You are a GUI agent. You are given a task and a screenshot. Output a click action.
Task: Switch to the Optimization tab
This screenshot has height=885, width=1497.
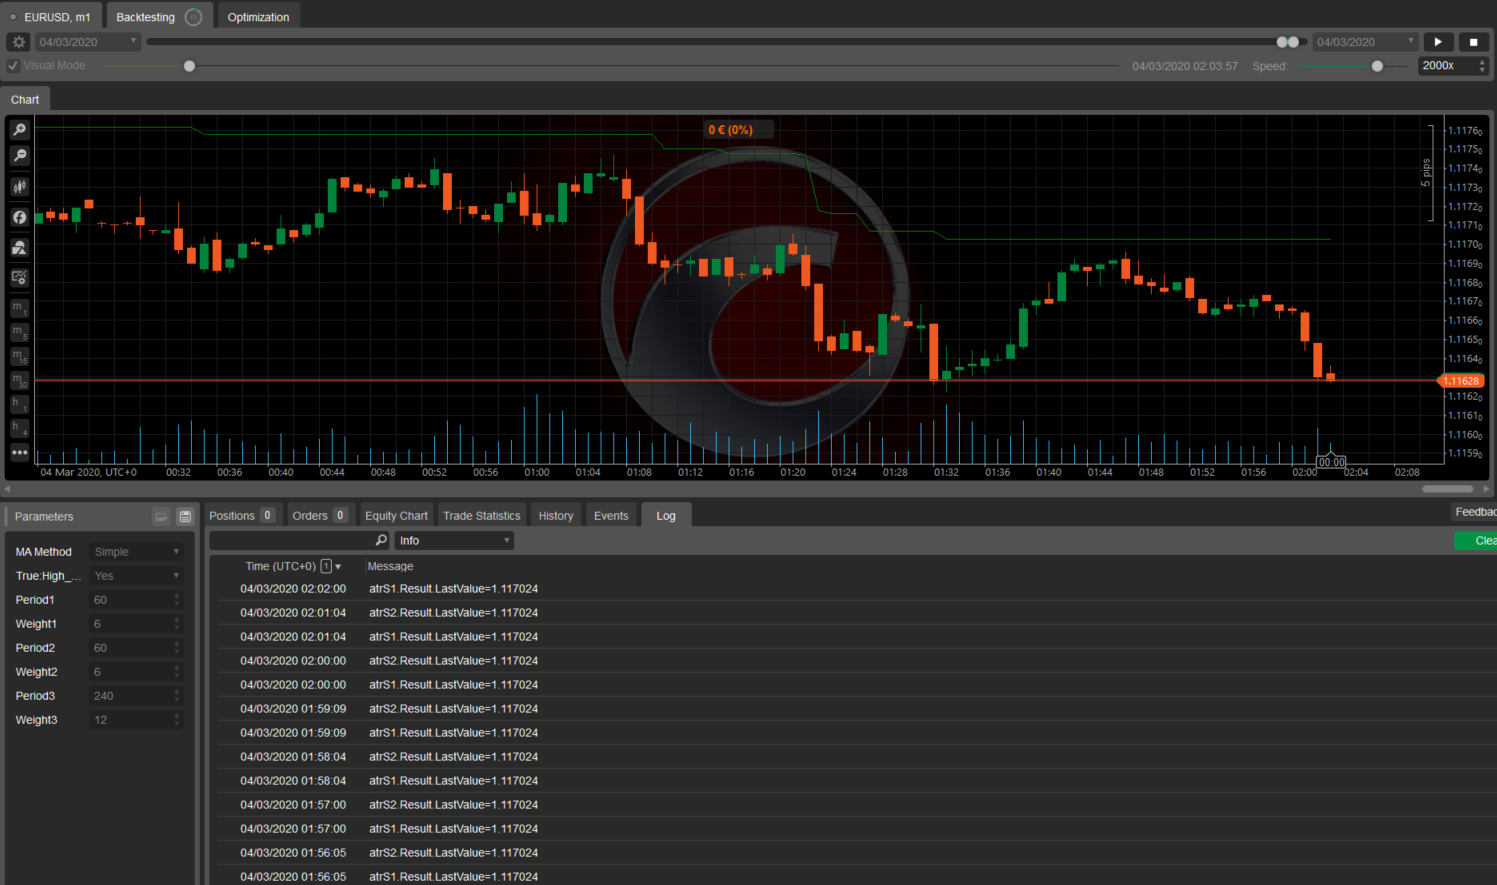point(258,17)
